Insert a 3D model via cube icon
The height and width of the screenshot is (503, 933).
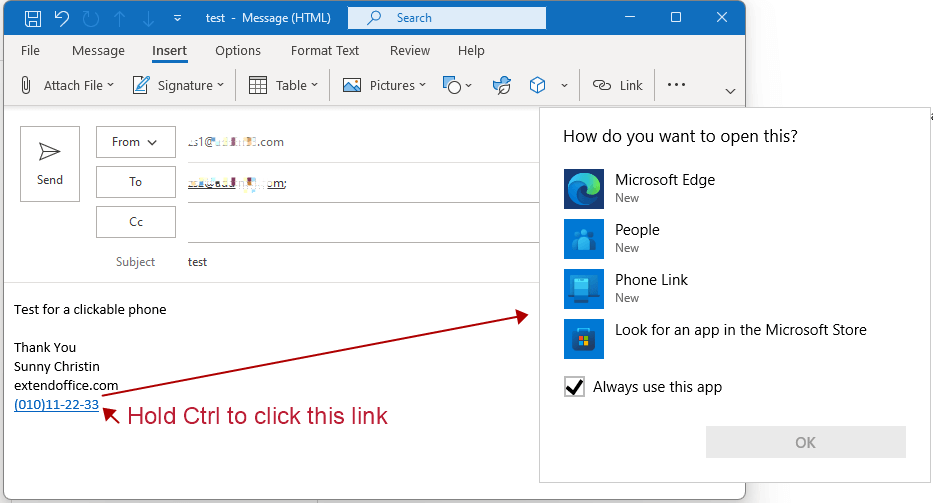click(x=538, y=86)
